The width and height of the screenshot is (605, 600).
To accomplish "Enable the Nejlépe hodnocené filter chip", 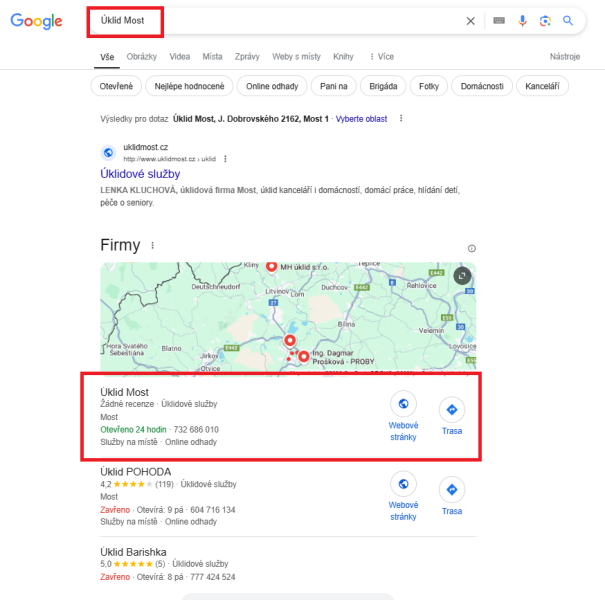I will [189, 86].
